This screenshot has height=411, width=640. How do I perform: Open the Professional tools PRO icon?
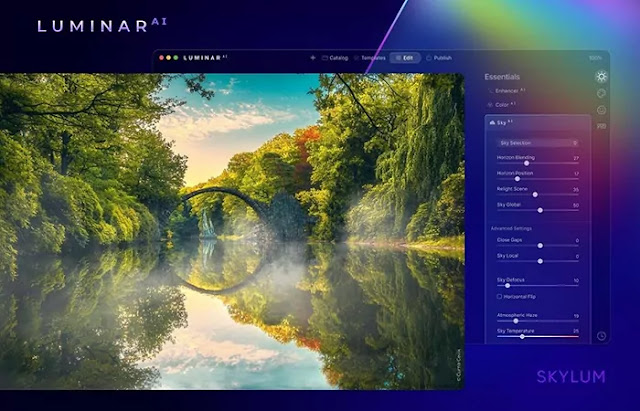click(601, 126)
